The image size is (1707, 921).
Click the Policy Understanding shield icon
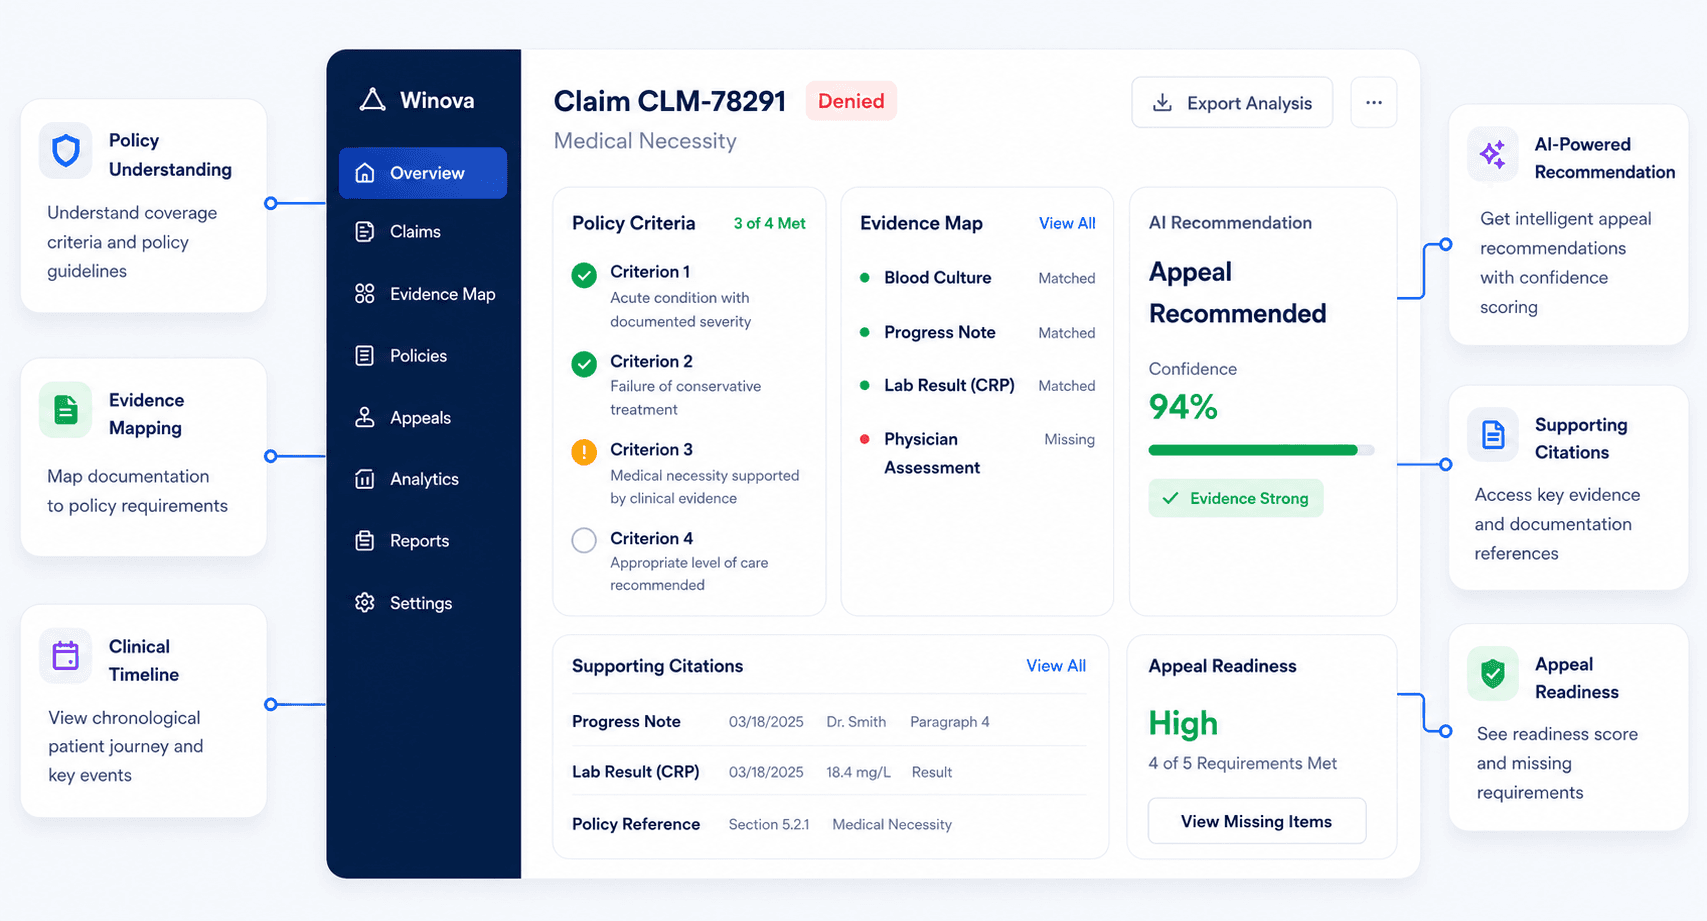pyautogui.click(x=66, y=151)
